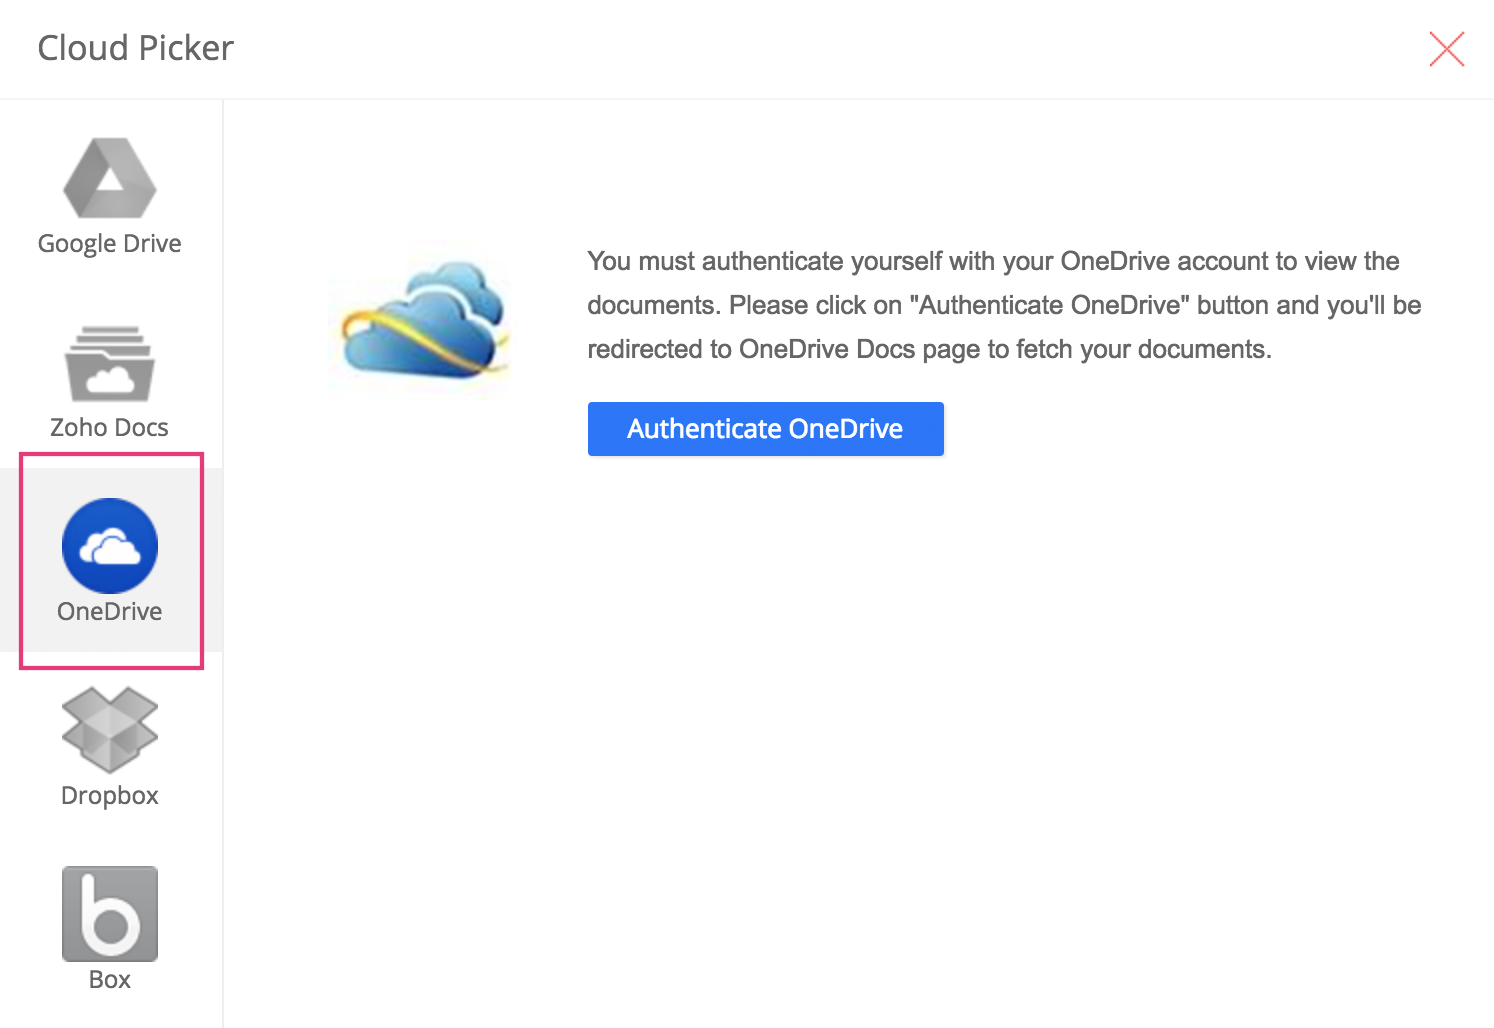Click the word "Picker" in the header
This screenshot has width=1494, height=1028.
pyautogui.click(x=185, y=48)
